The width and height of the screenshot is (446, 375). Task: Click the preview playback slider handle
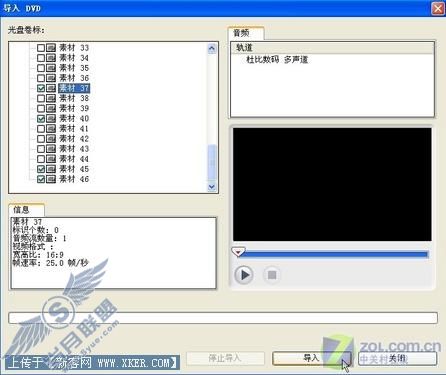click(238, 252)
